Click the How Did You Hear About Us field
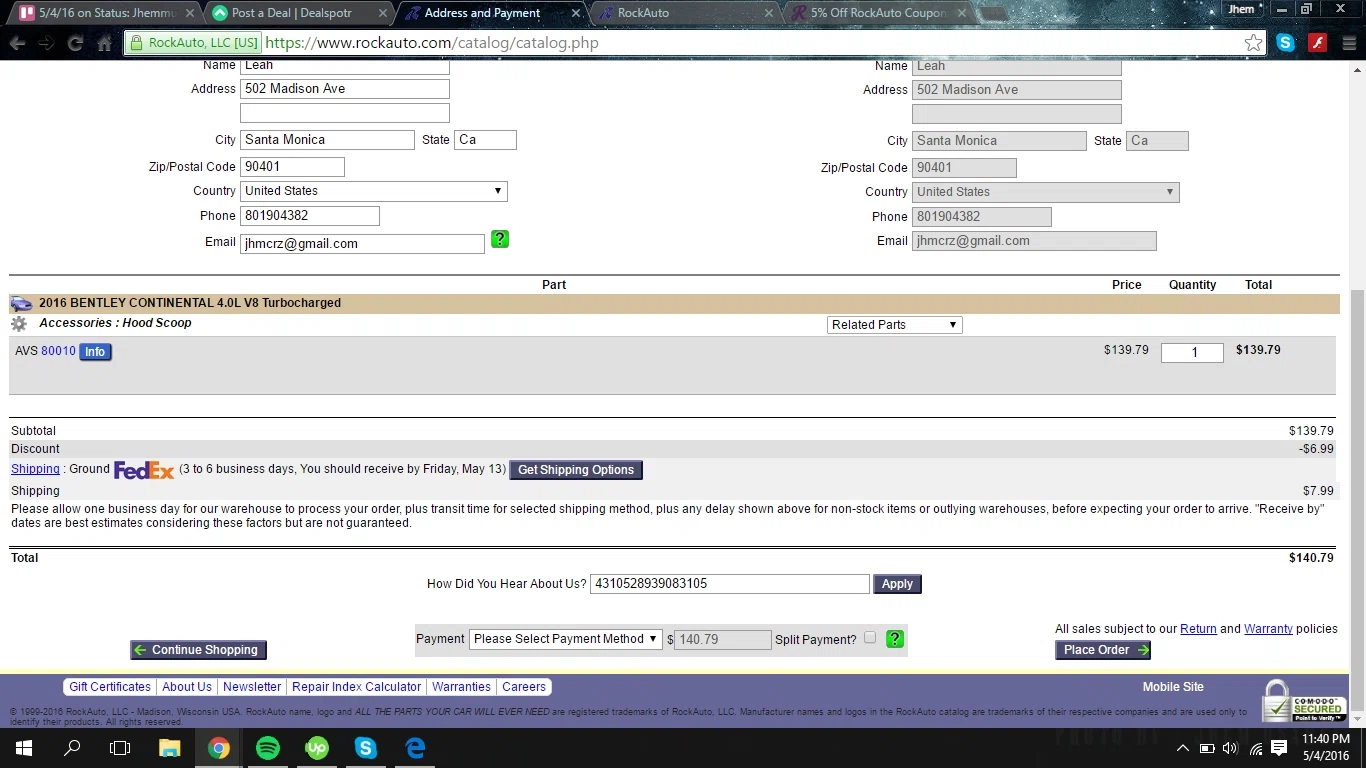 tap(730, 584)
